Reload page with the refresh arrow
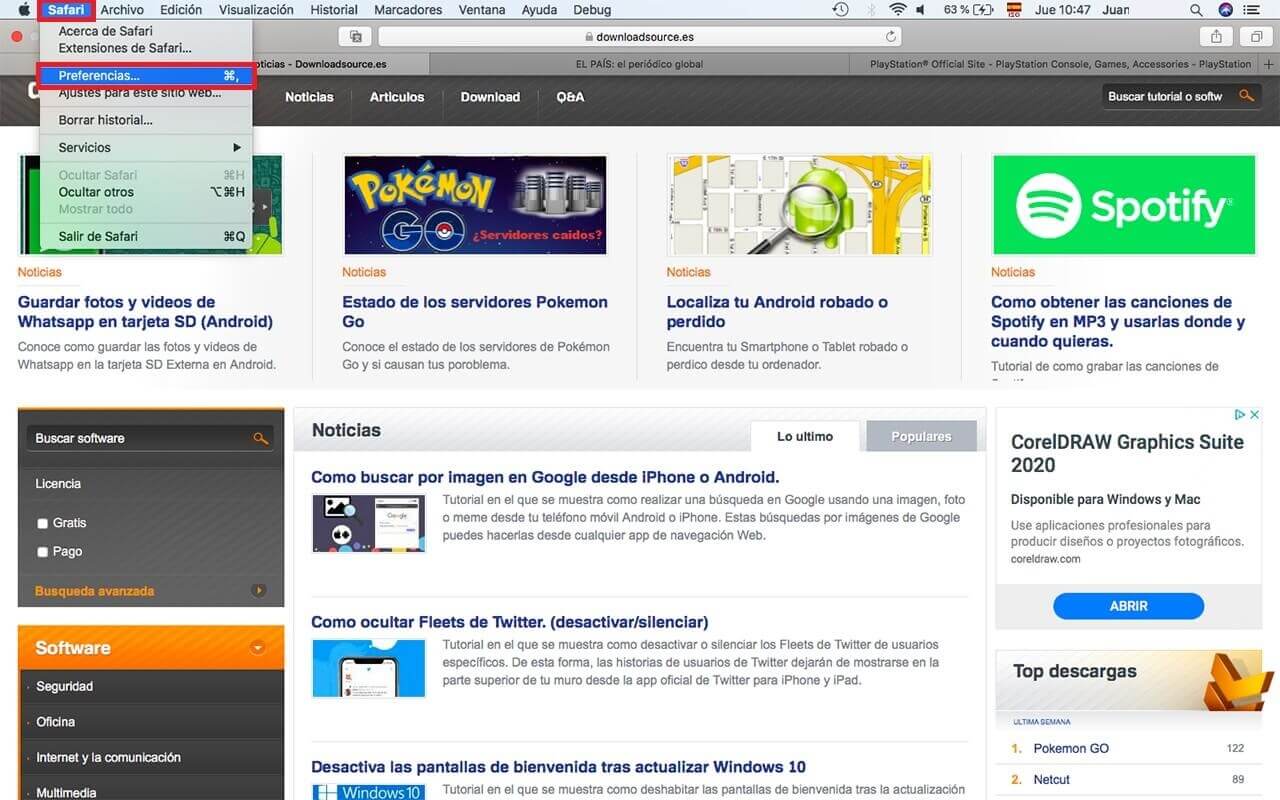Screen dimensions: 1280x800 click(891, 37)
